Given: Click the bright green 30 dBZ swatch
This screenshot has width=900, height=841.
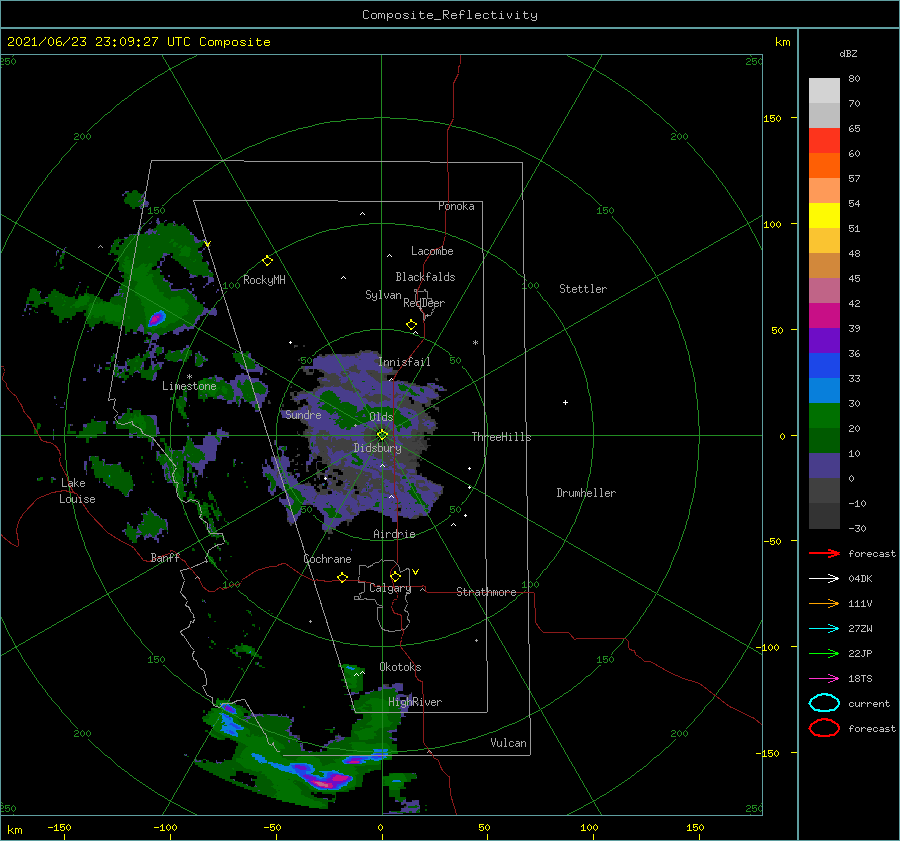Looking at the screenshot, I should coord(824,416).
